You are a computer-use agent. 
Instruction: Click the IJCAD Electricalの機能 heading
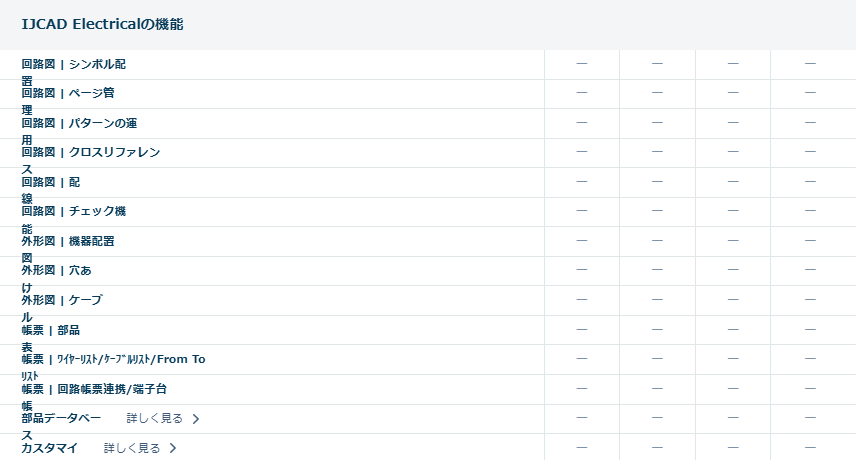pyautogui.click(x=102, y=24)
